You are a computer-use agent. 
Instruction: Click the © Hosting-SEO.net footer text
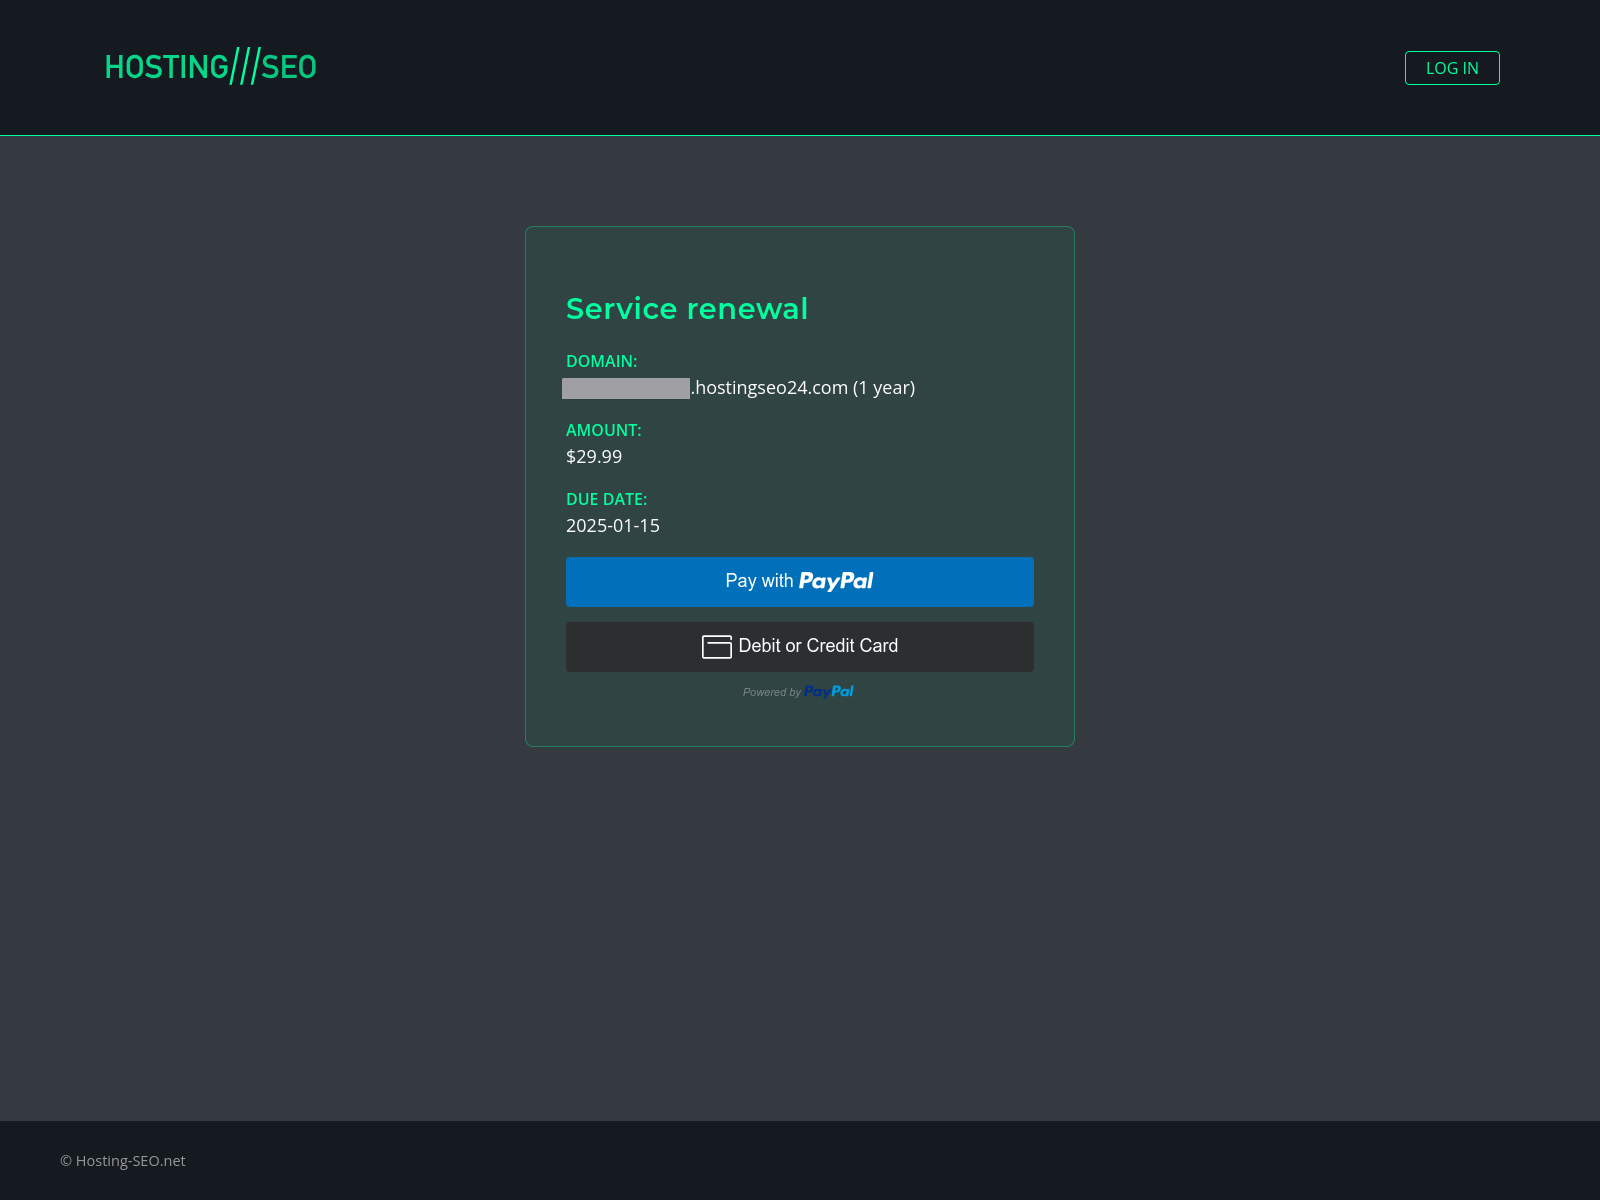[x=123, y=1161]
